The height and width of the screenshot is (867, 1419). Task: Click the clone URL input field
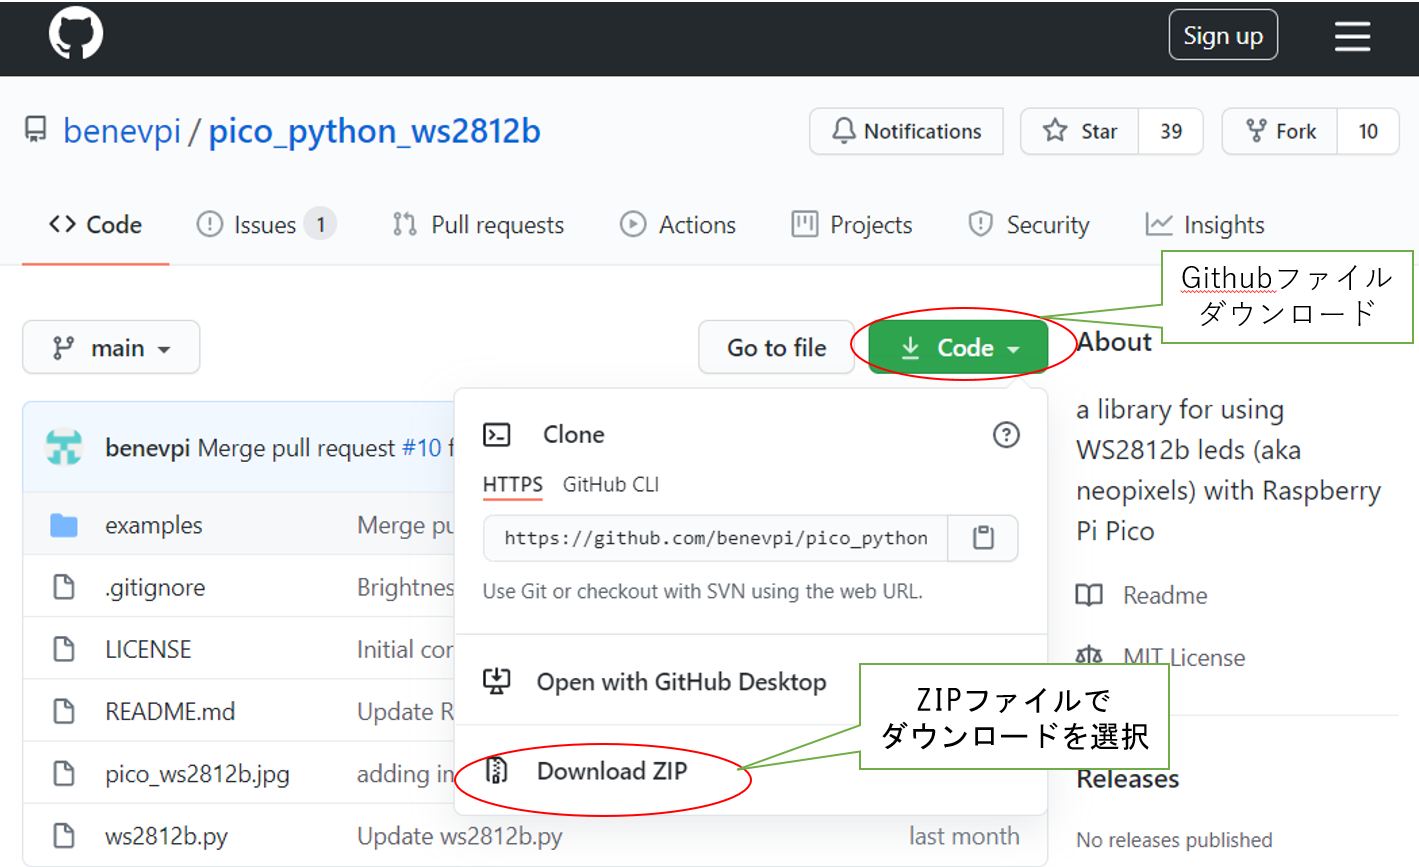(x=715, y=538)
